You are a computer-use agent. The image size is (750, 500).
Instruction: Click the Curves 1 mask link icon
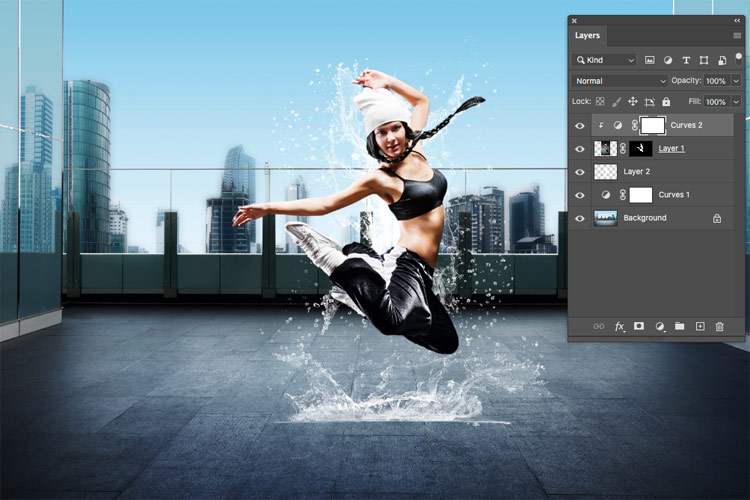pos(623,195)
